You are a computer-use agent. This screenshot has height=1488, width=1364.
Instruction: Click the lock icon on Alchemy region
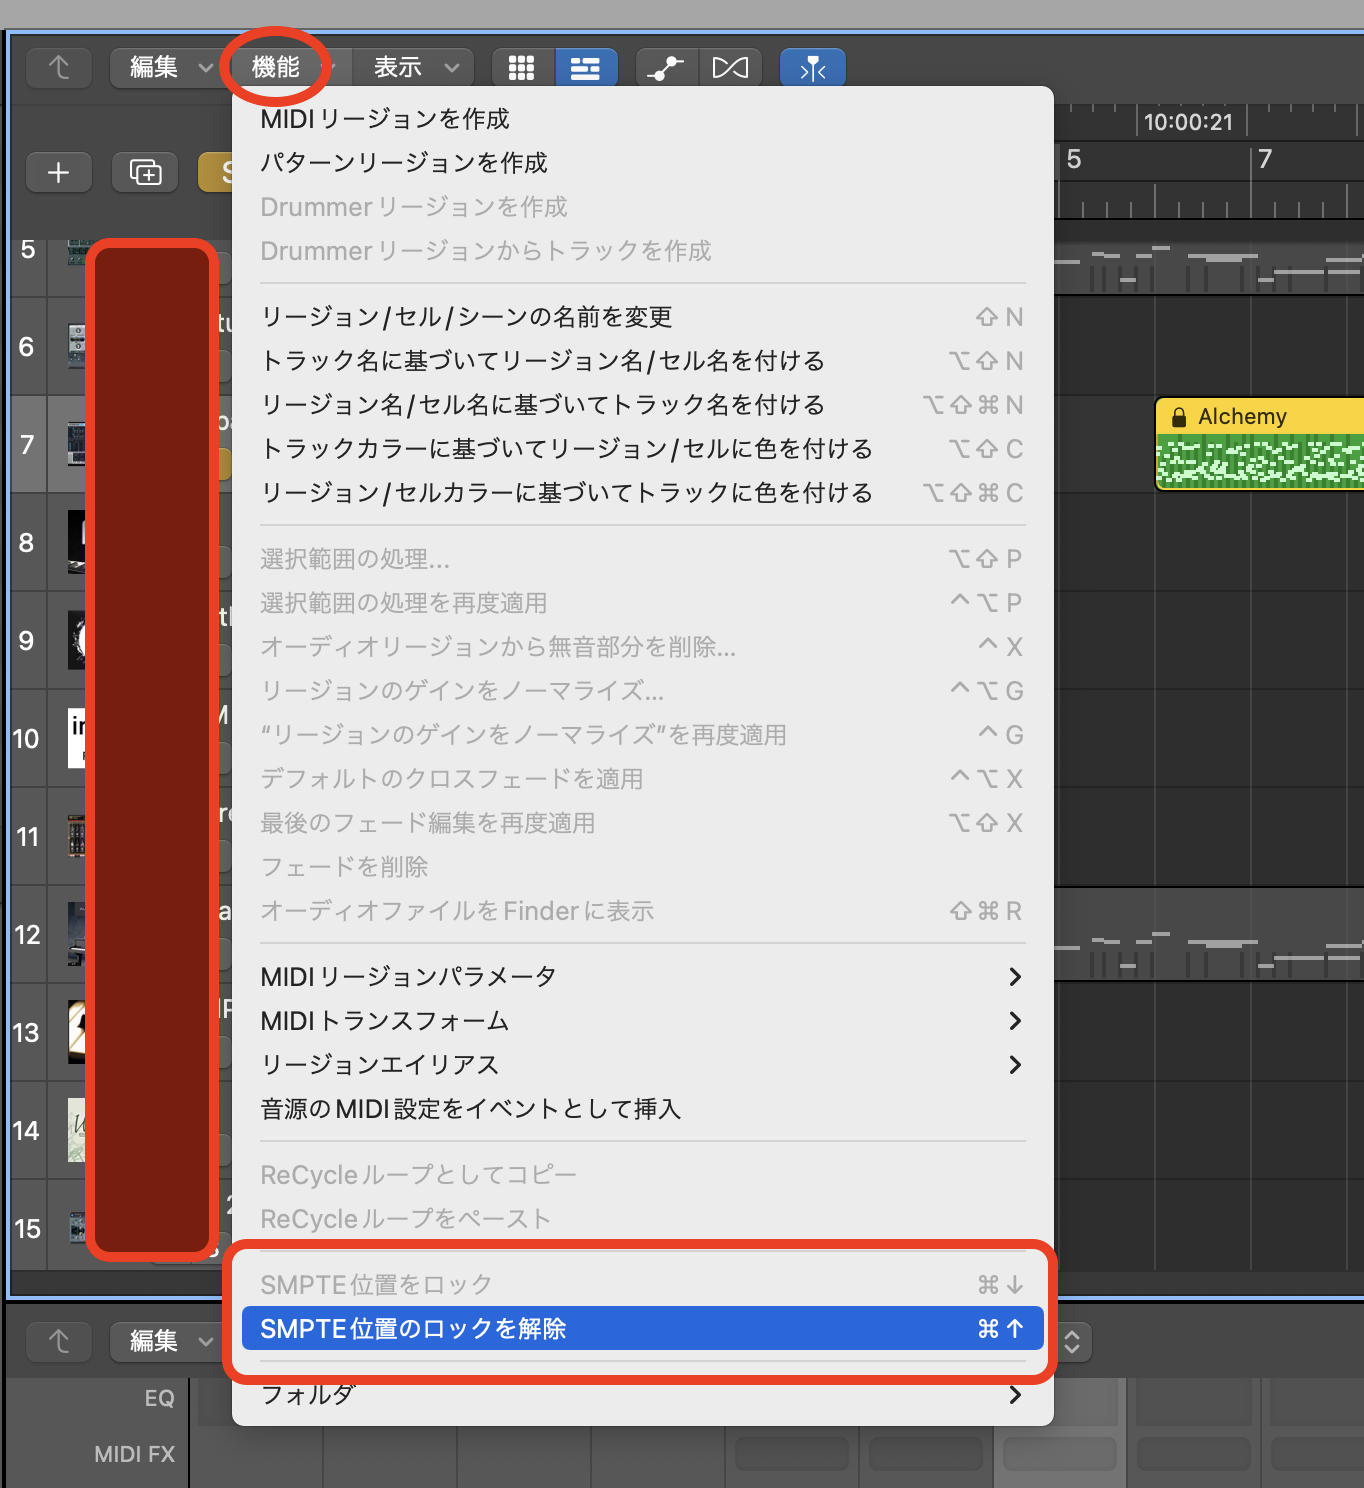(x=1179, y=417)
